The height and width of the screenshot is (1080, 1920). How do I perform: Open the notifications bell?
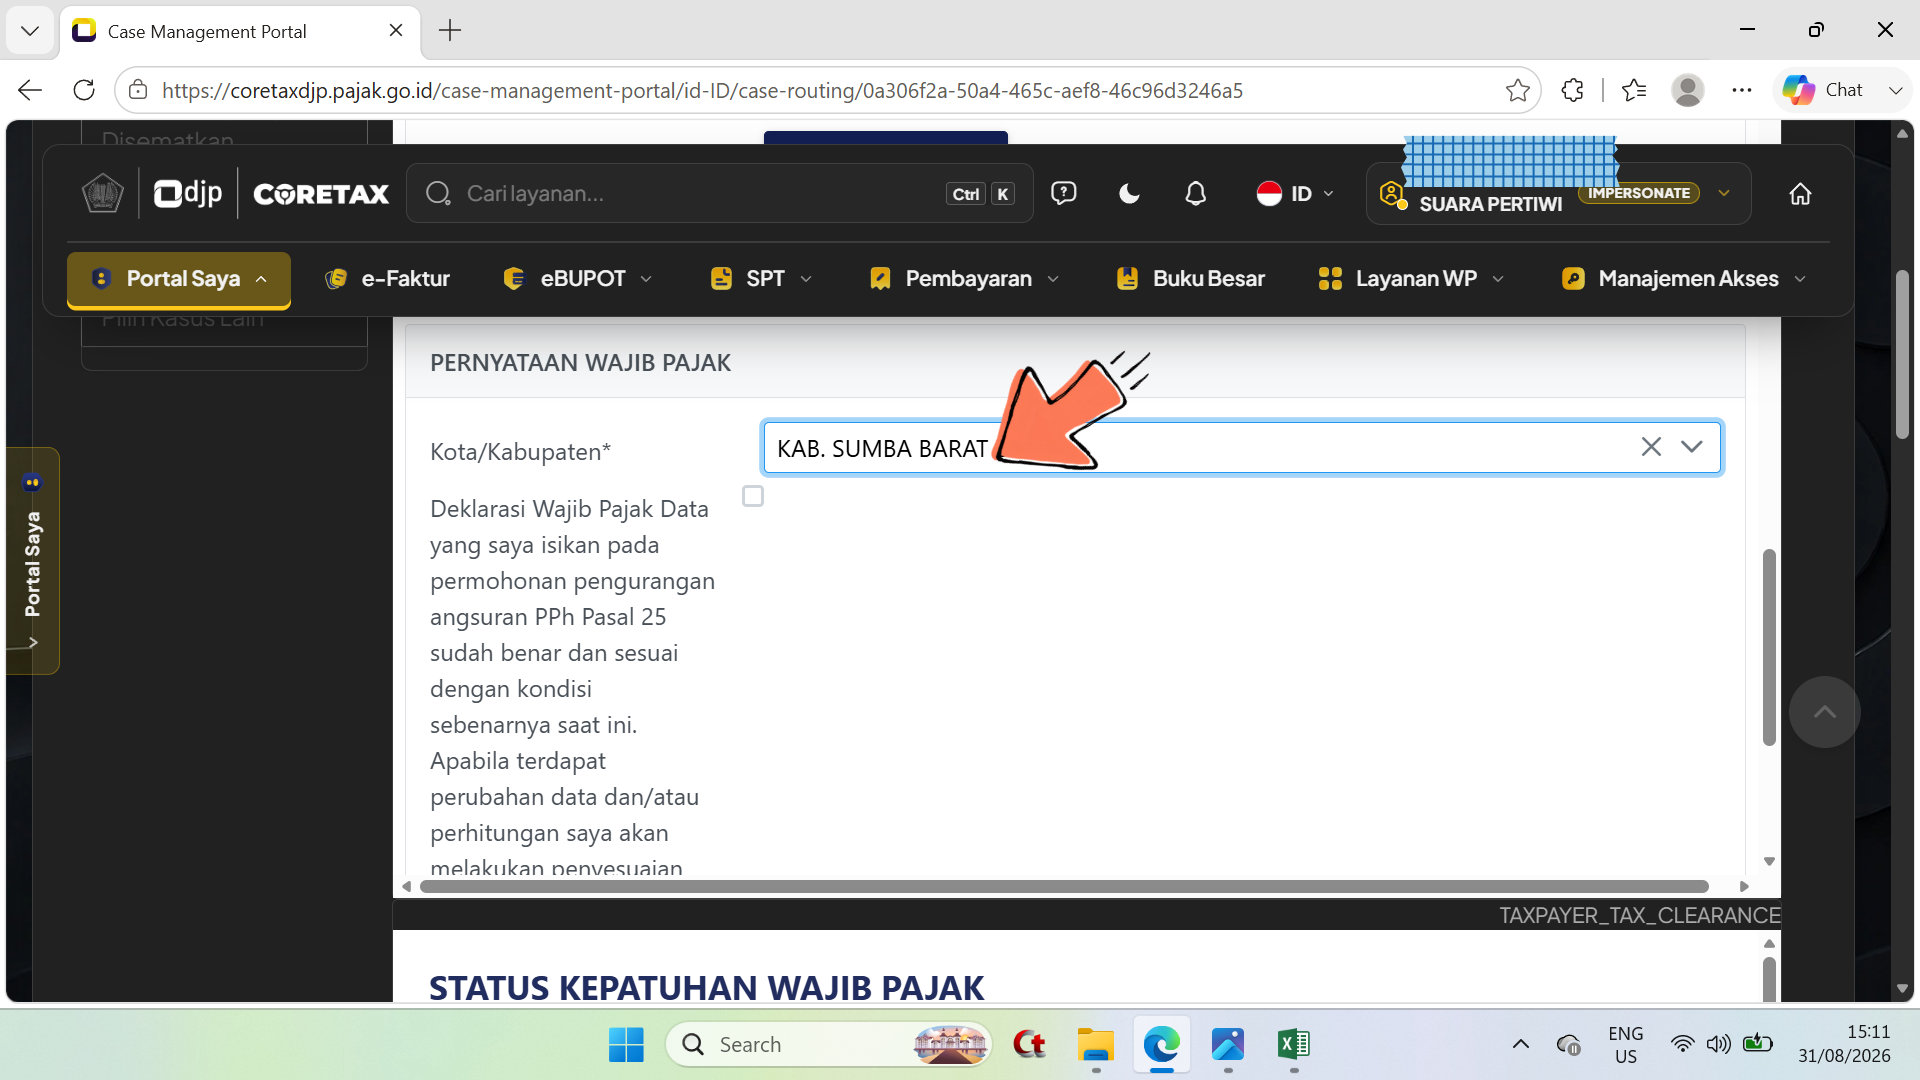click(1195, 193)
